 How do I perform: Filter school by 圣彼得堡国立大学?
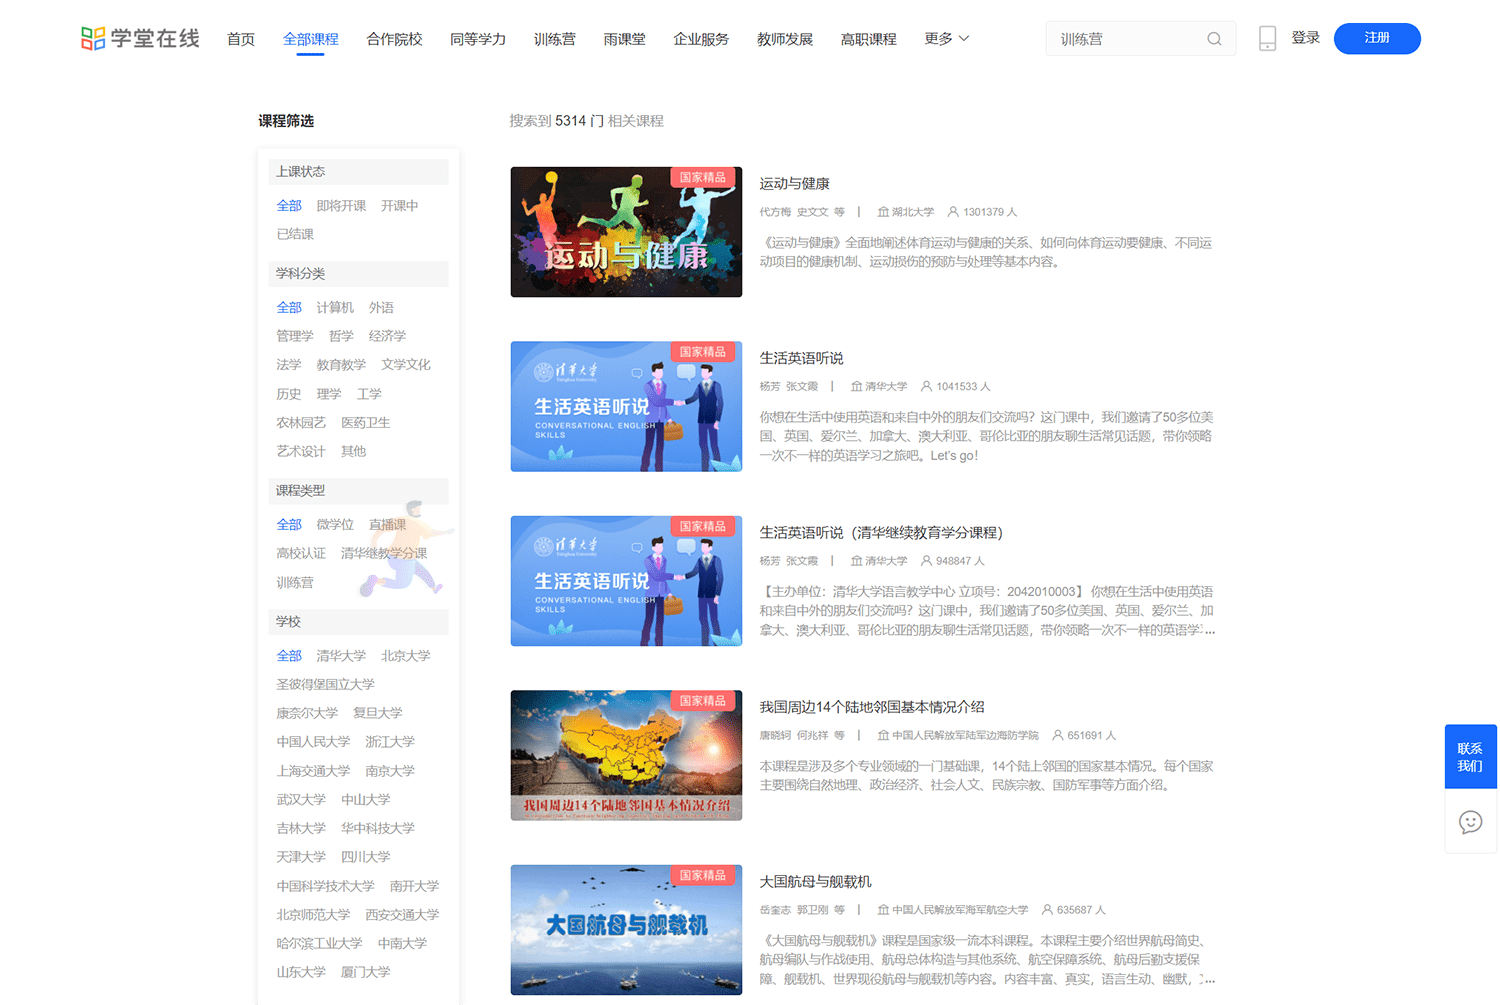point(325,685)
